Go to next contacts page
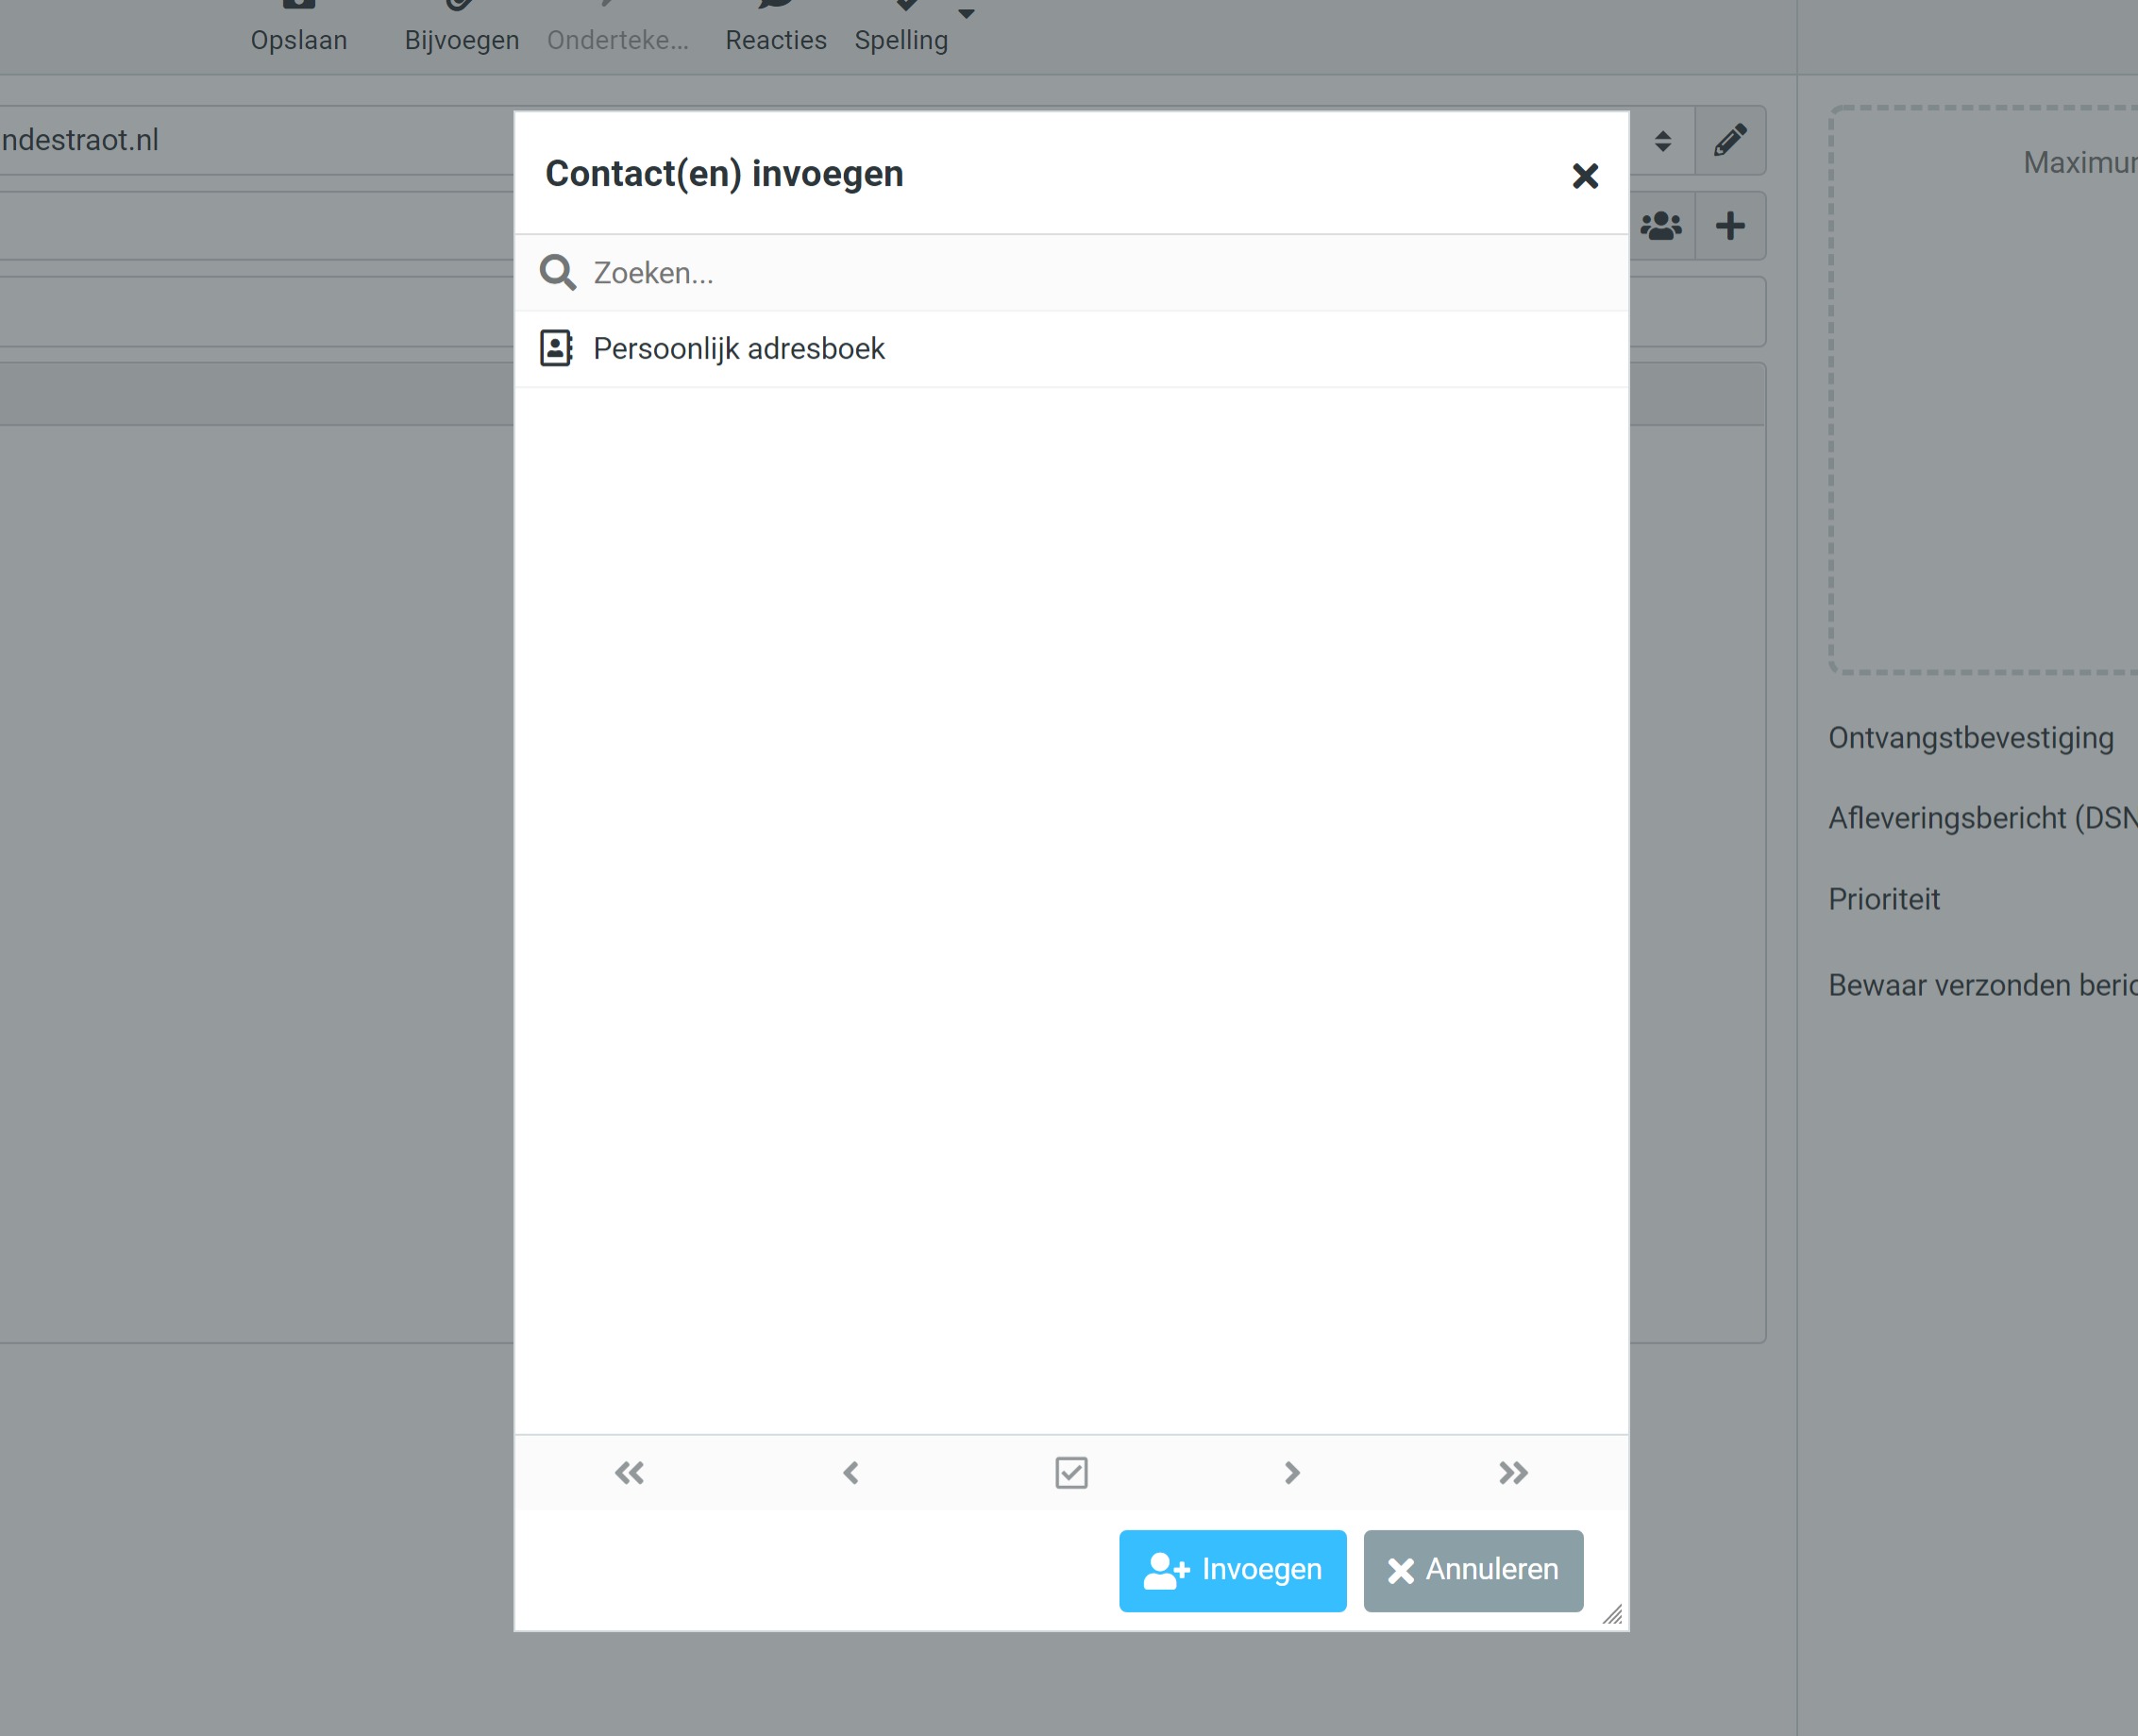This screenshot has height=1736, width=2138. tap(1292, 1472)
